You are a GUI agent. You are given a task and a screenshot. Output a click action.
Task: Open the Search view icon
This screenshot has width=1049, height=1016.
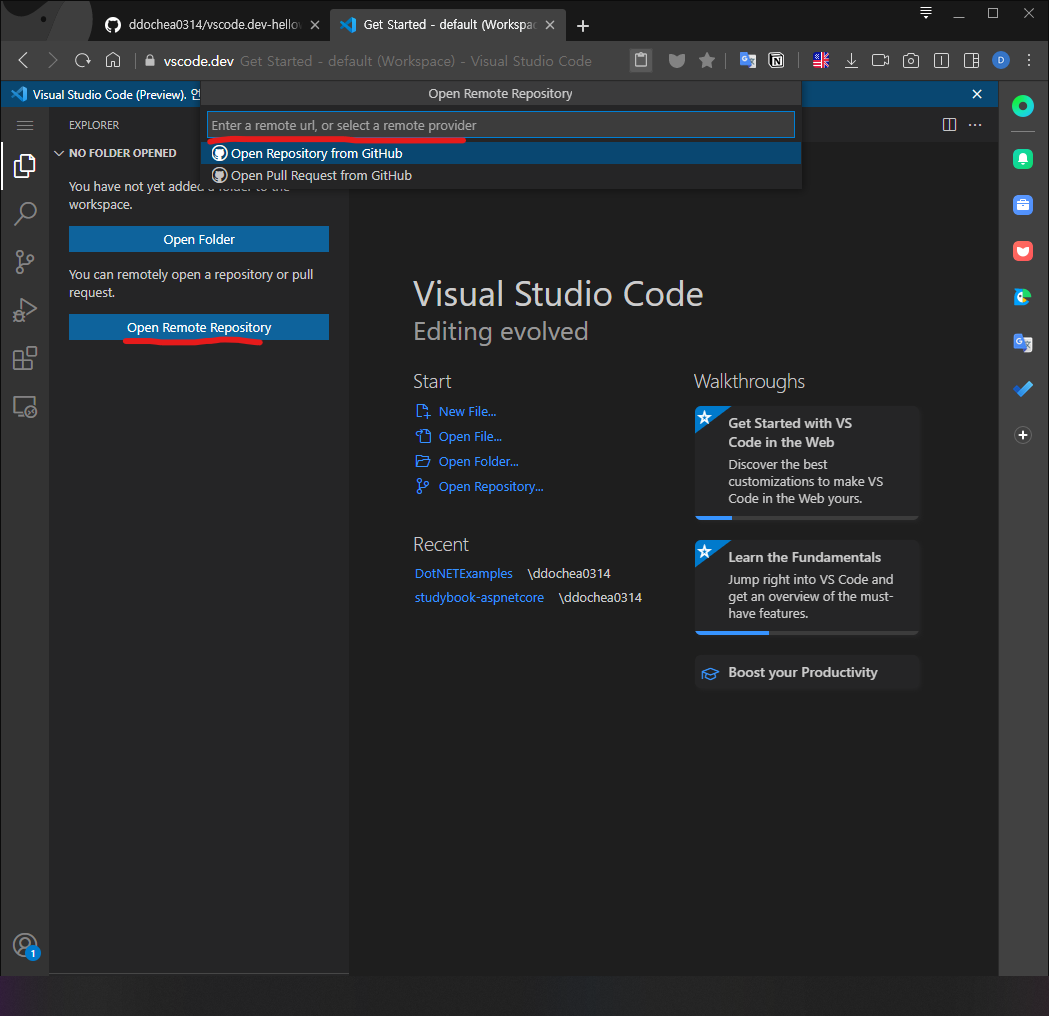(25, 214)
